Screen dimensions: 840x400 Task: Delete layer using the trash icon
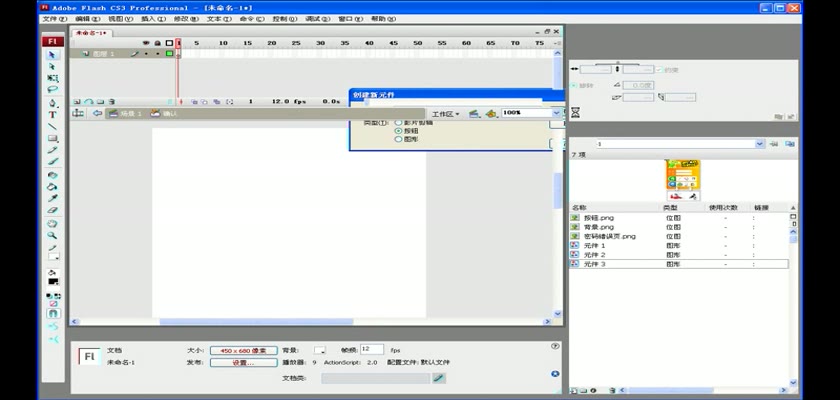112,101
